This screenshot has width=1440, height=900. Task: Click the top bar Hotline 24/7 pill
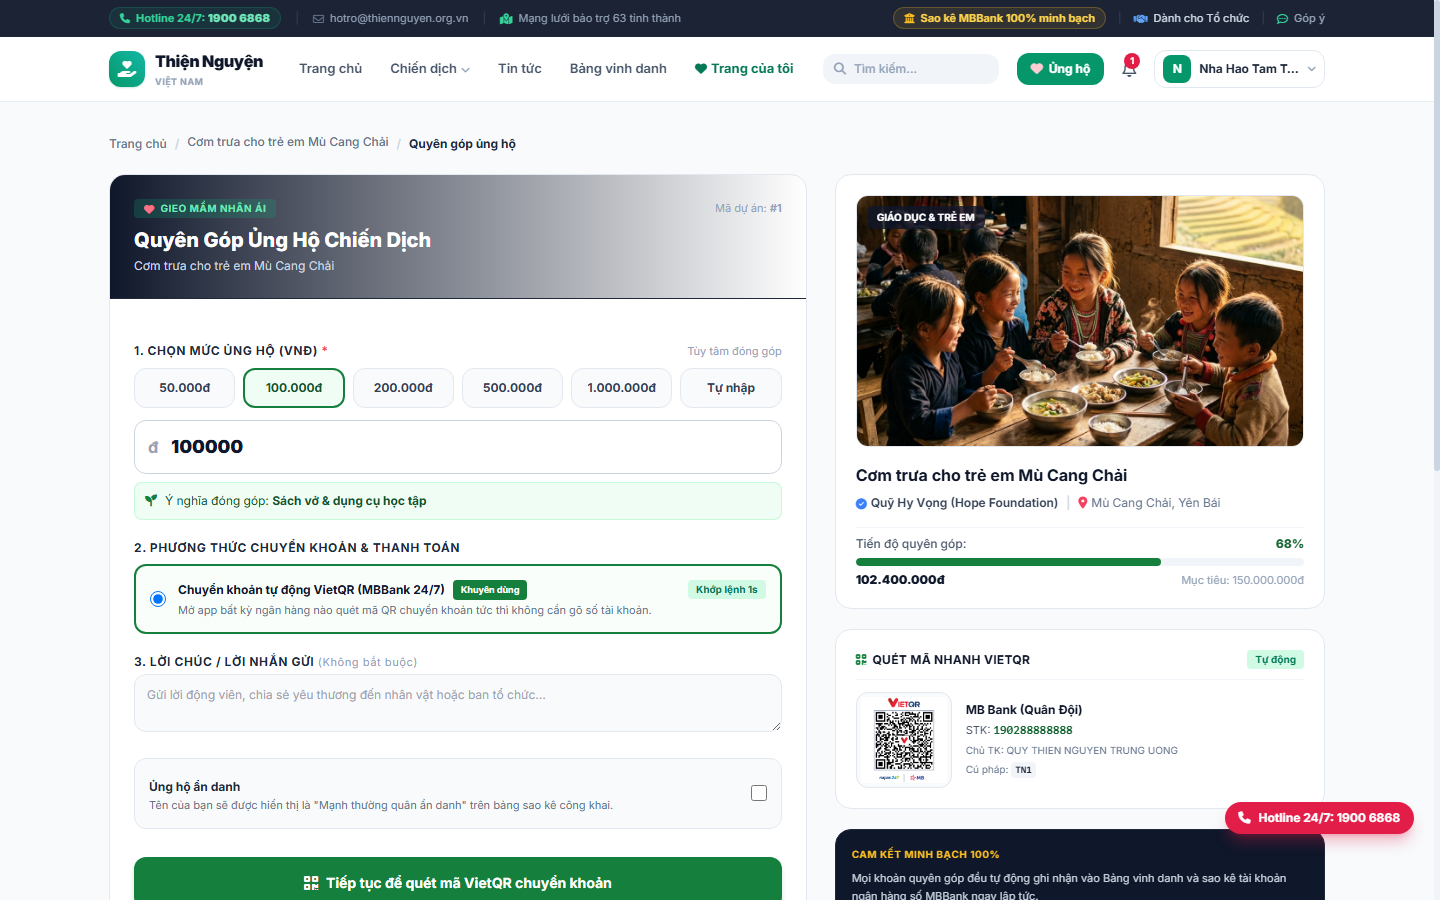195,18
